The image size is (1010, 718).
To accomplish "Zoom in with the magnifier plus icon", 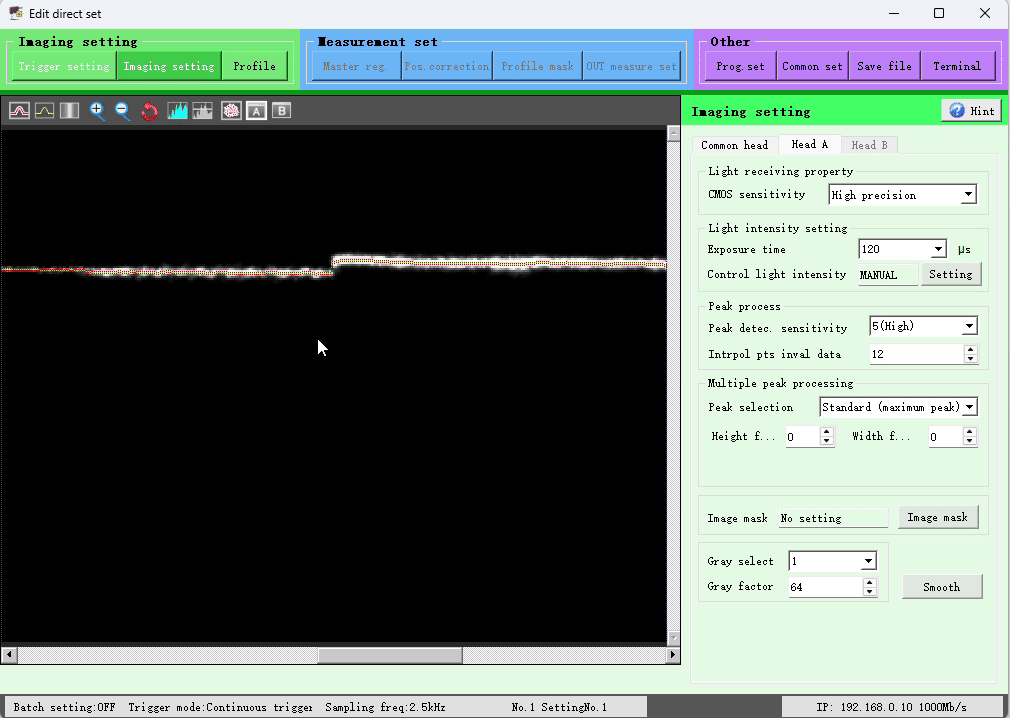I will 97,111.
